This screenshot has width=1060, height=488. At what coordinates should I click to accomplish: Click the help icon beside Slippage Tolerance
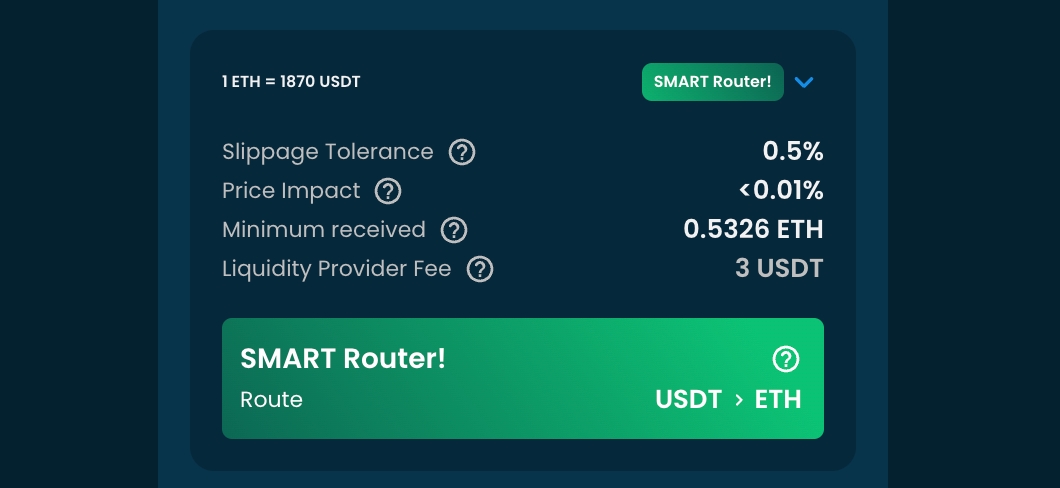pos(461,152)
